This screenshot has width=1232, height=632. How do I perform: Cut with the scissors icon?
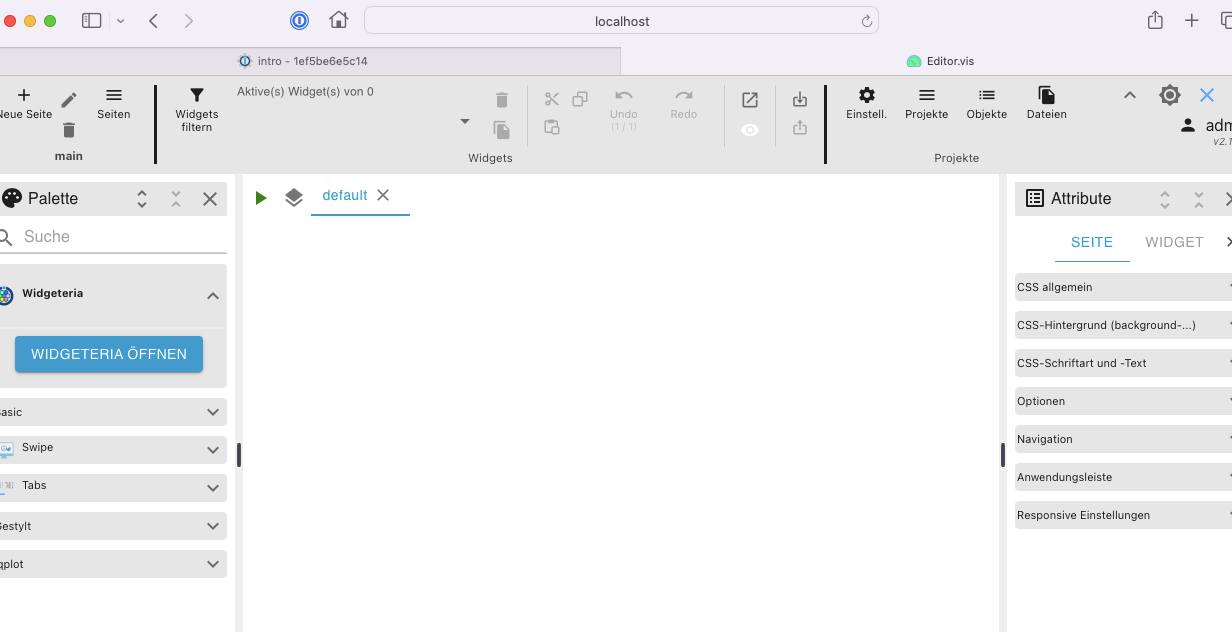[552, 99]
